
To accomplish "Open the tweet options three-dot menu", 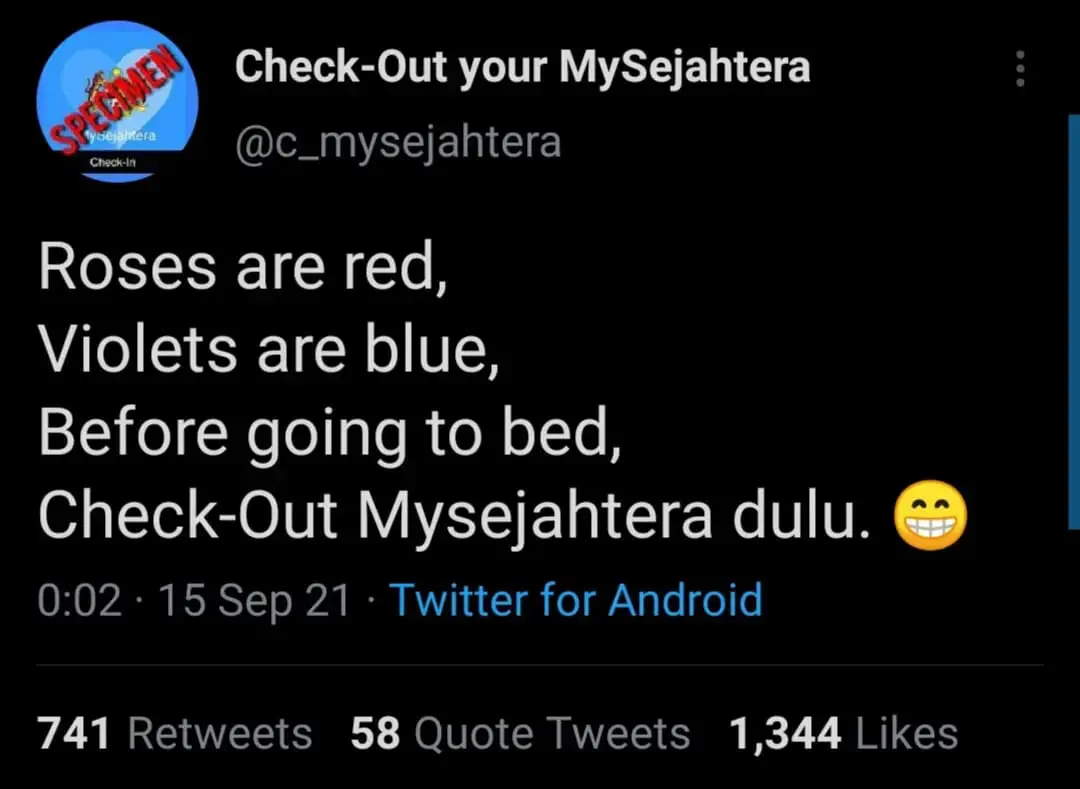I will [x=1020, y=68].
